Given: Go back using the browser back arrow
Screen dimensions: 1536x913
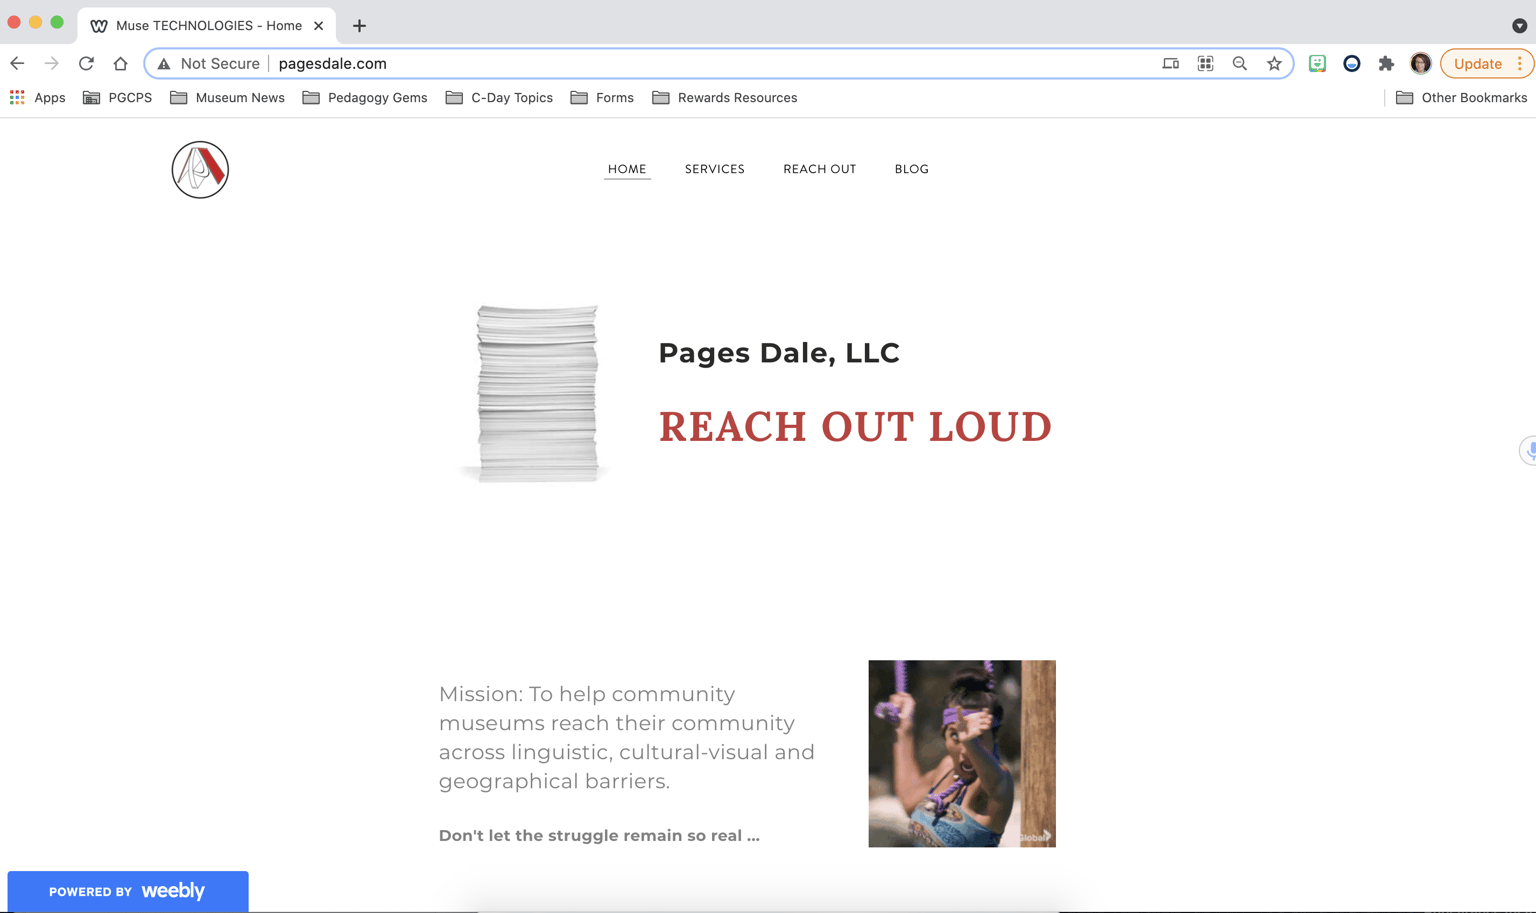Looking at the screenshot, I should (17, 63).
